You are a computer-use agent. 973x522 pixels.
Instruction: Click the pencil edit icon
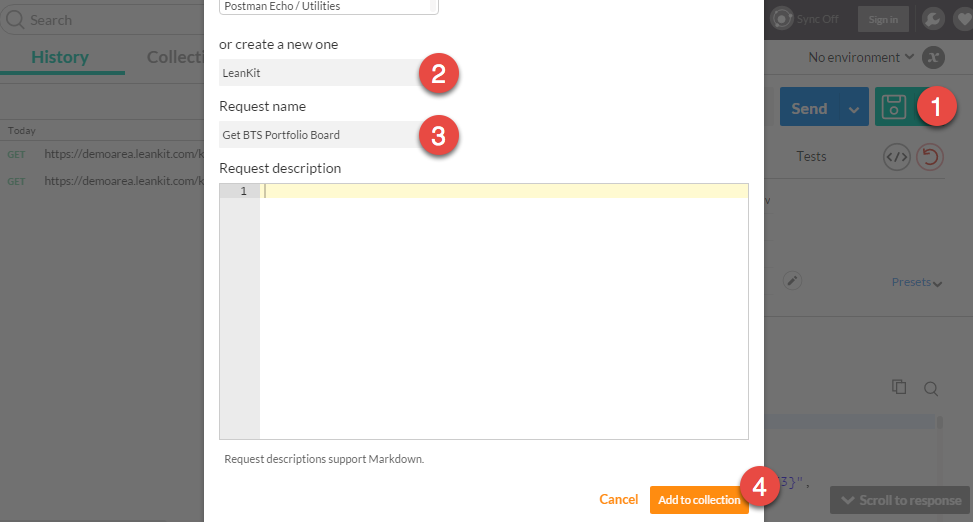pos(792,281)
